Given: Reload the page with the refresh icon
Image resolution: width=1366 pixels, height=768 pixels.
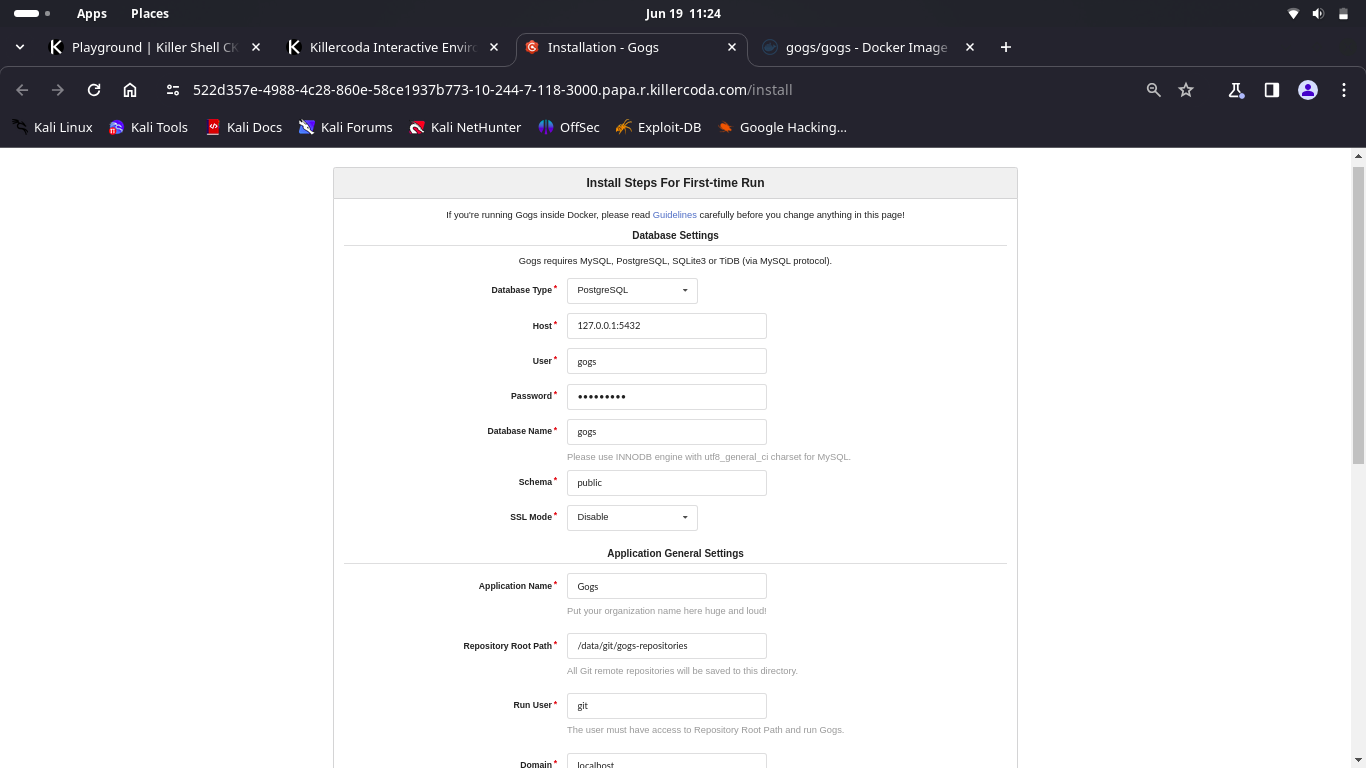Looking at the screenshot, I should pos(94,90).
